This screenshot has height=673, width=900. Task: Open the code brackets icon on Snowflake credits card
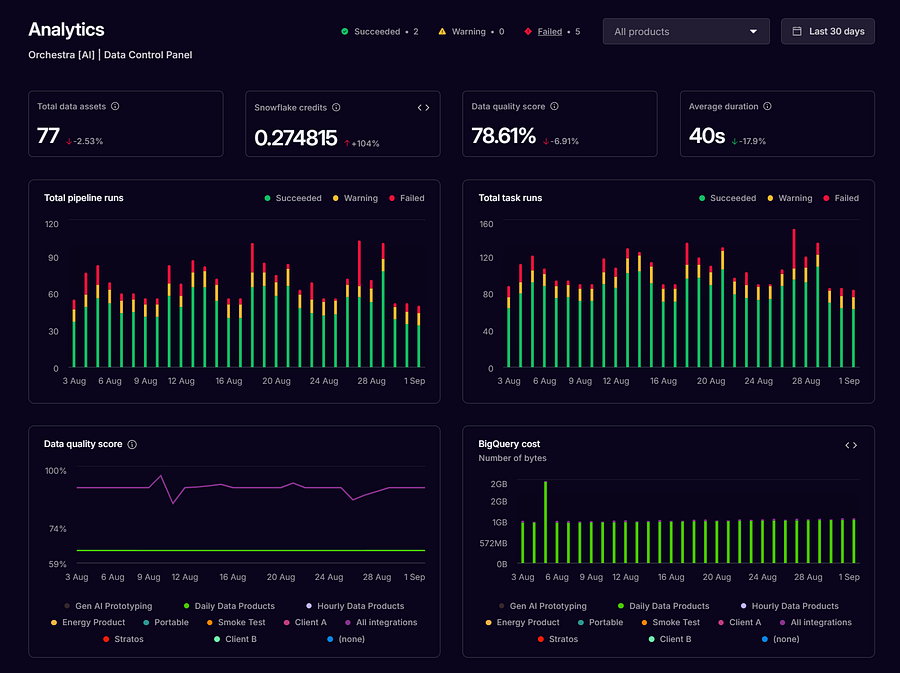(x=424, y=107)
